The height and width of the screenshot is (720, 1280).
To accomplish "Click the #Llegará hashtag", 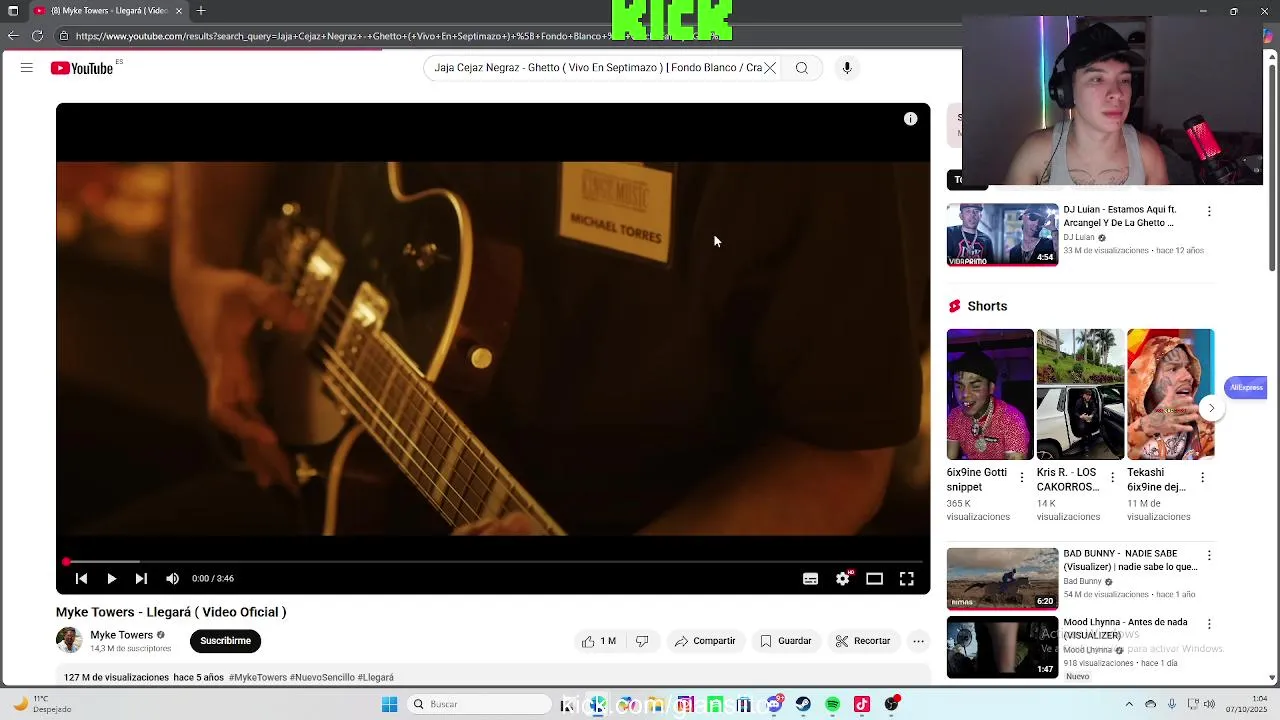I will [375, 677].
